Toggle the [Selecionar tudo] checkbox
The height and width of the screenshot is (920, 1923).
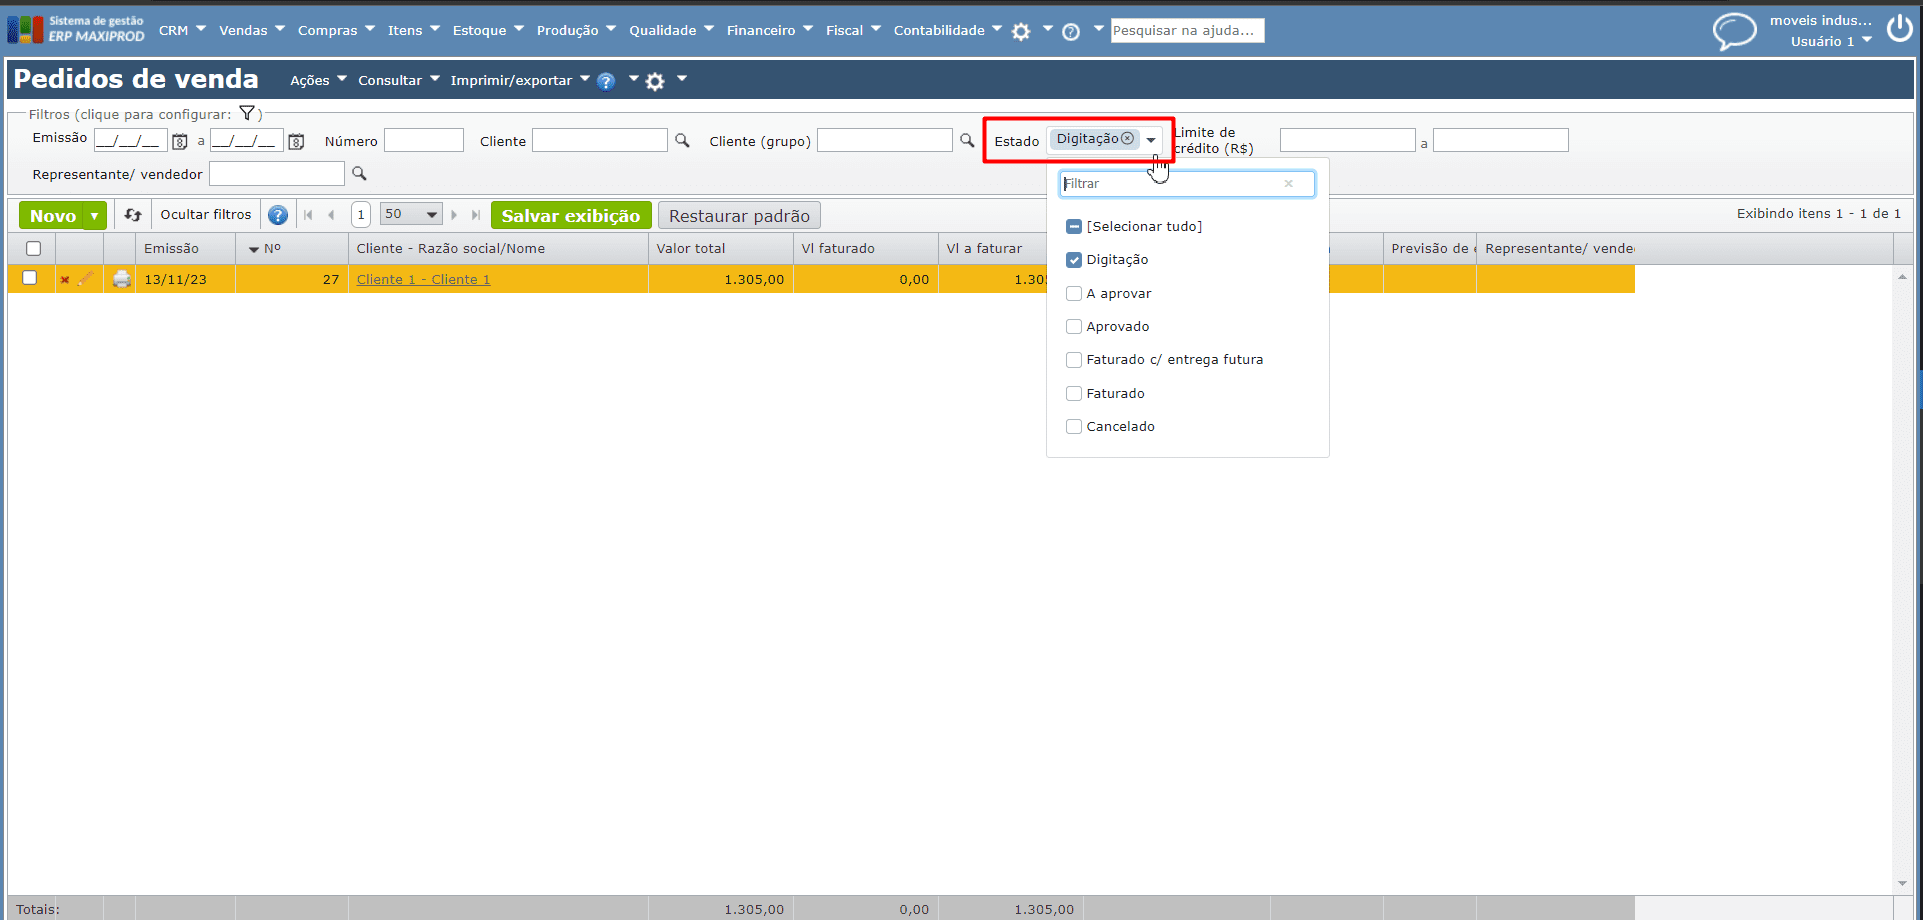[1074, 227]
